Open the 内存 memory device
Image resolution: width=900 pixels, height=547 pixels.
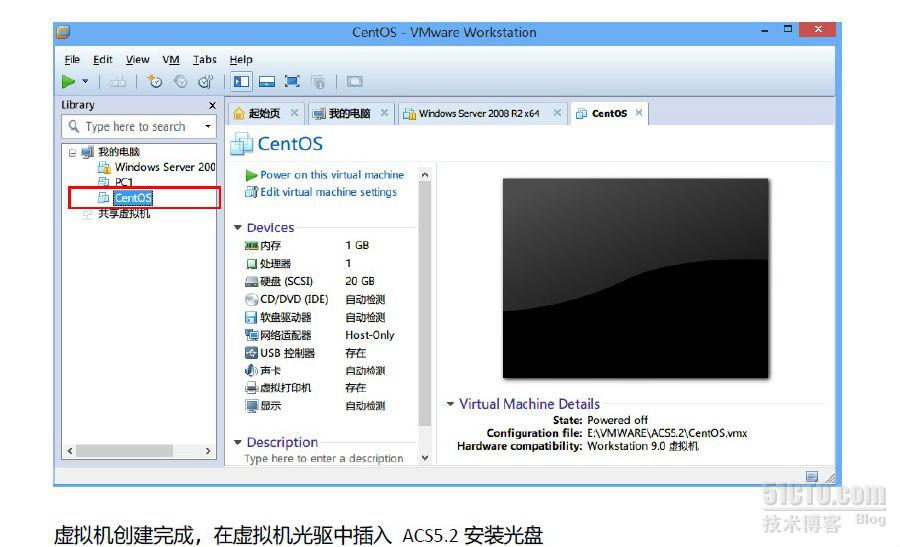[270, 246]
